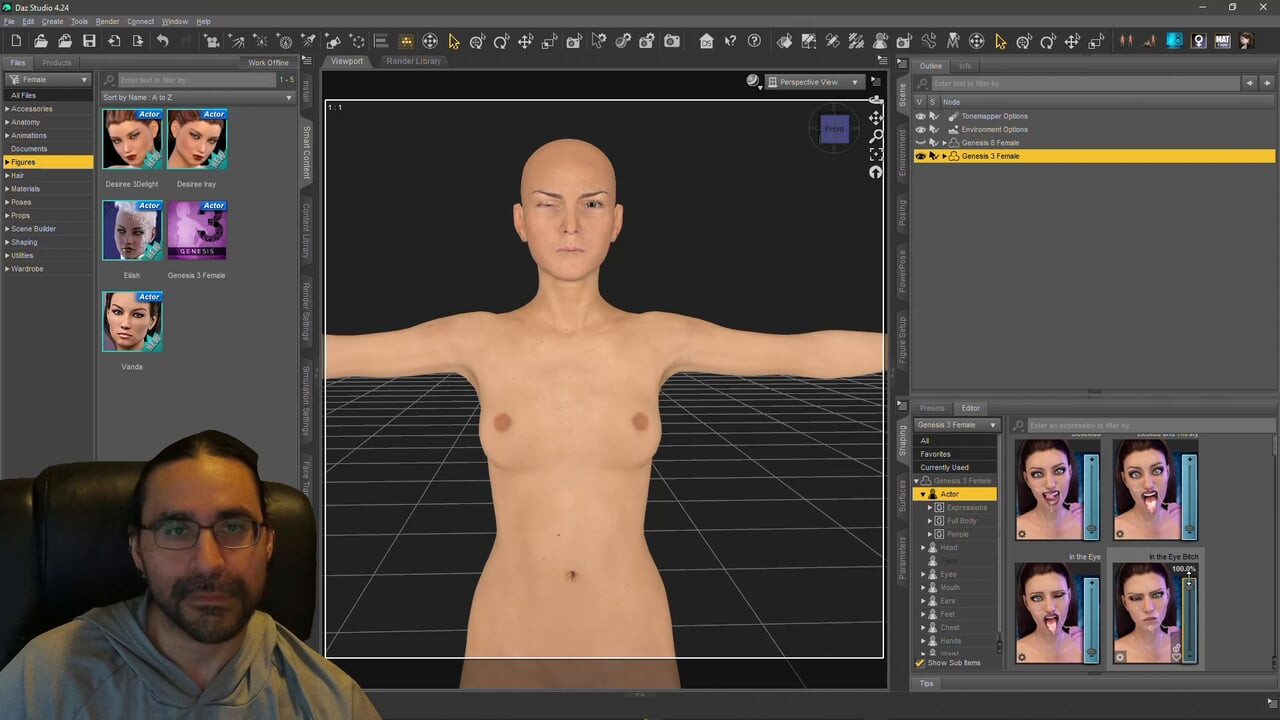This screenshot has height=720, width=1280.
Task: Select Wardrobe category in Files list
Action: point(27,268)
